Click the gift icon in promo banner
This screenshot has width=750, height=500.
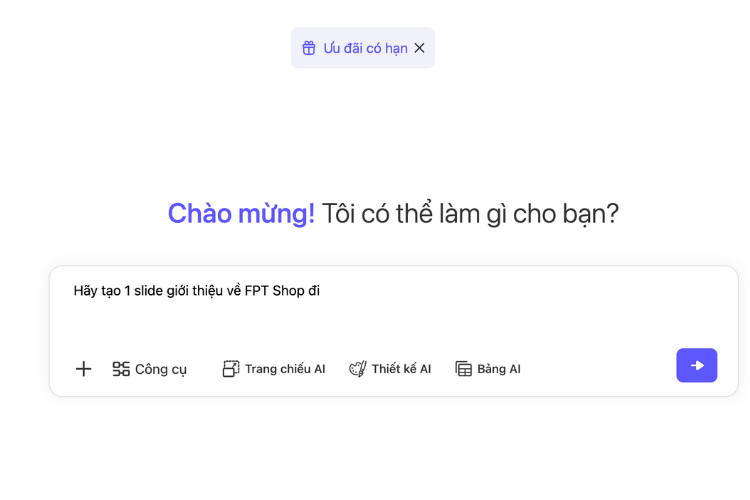point(309,48)
